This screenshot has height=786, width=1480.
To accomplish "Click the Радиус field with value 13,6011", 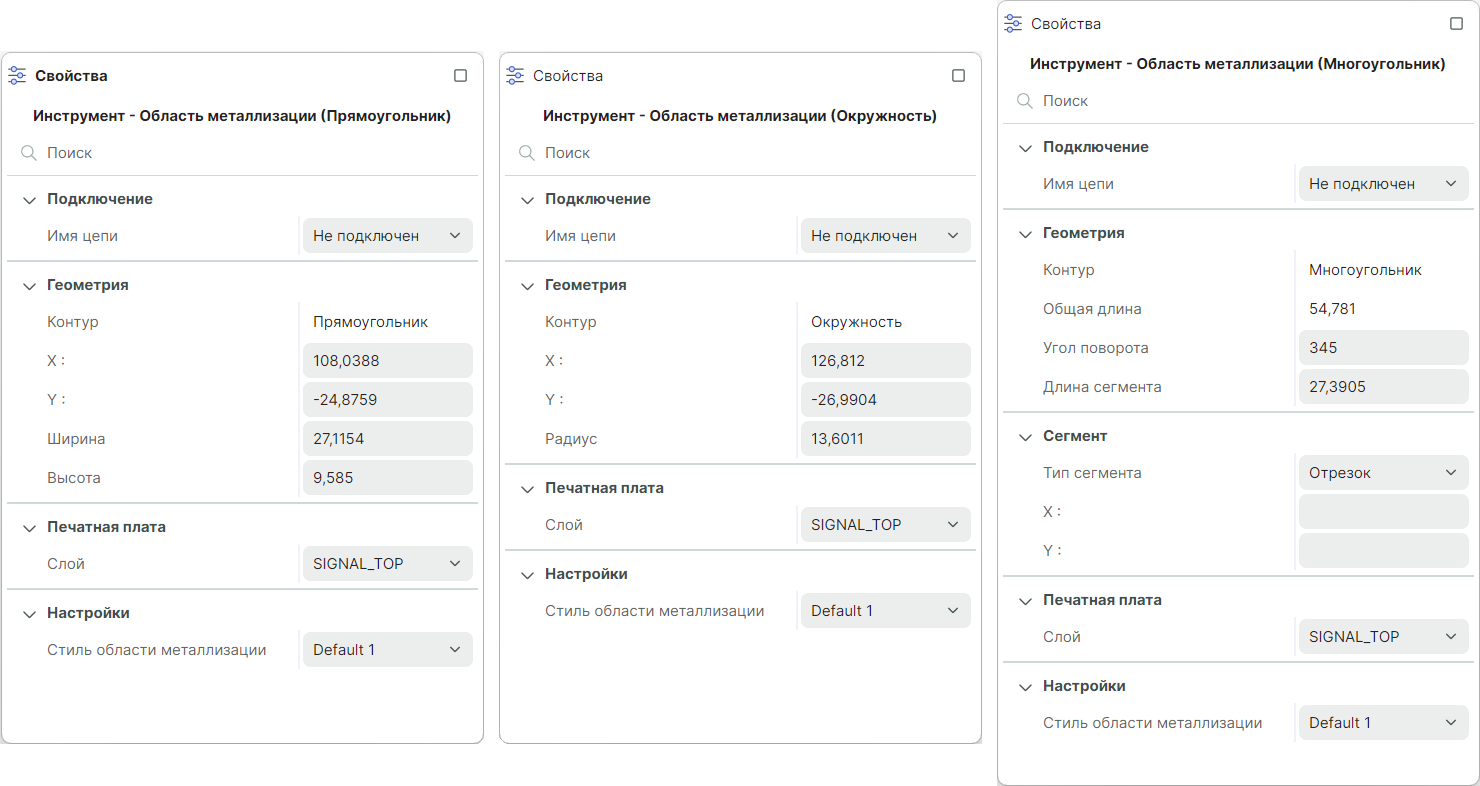I will click(x=885, y=439).
